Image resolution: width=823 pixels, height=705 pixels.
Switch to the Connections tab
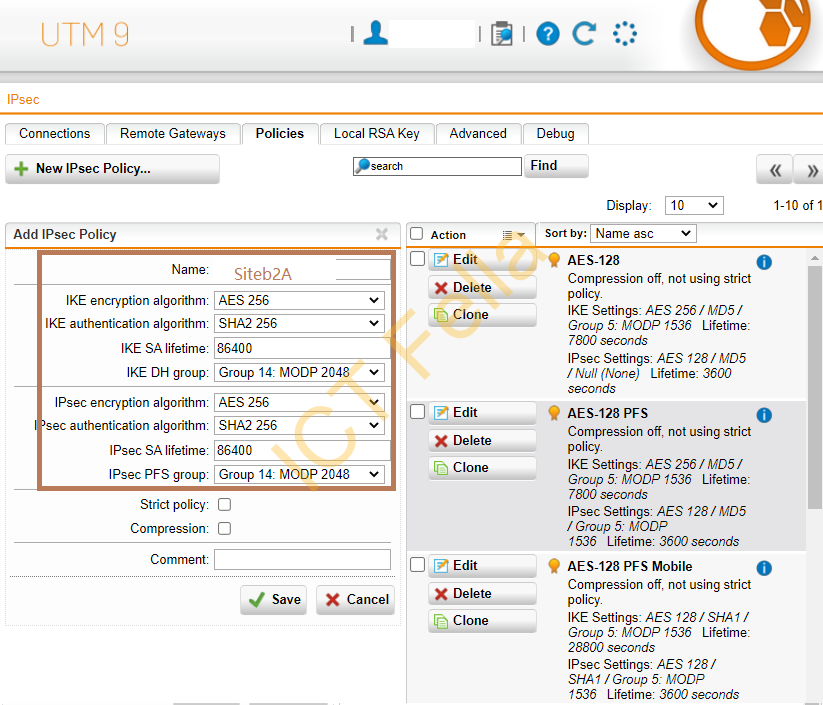[x=55, y=133]
